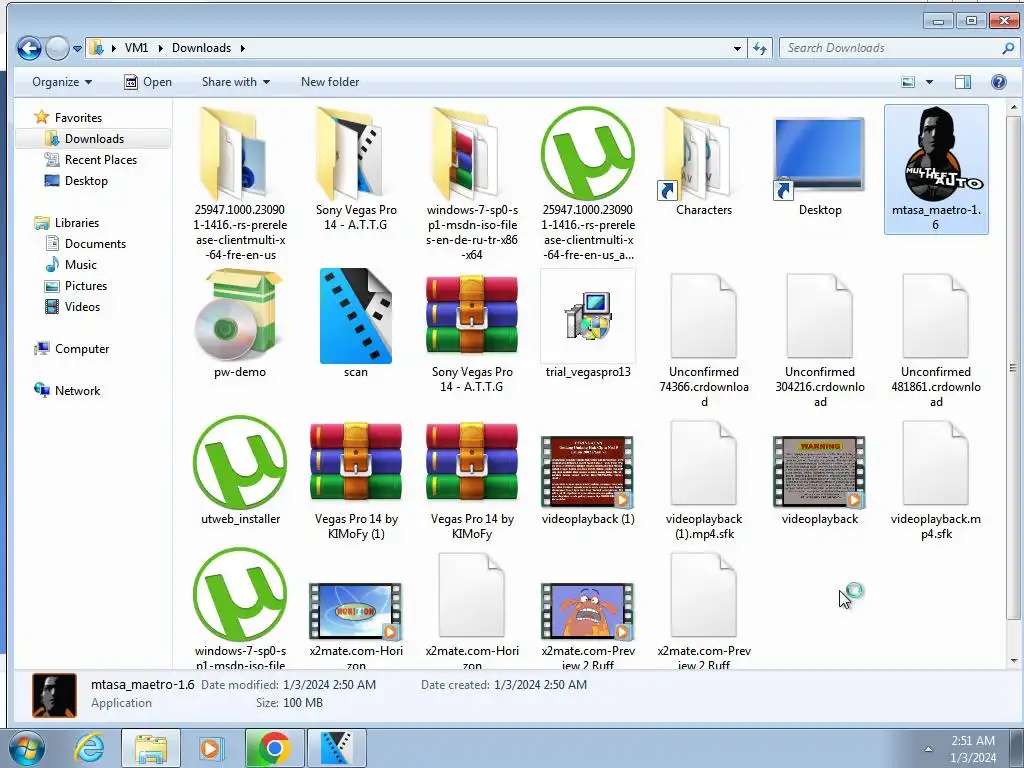Screen dimensions: 1024x768
Task: Click the Open button in the toolbar
Action: (x=148, y=82)
